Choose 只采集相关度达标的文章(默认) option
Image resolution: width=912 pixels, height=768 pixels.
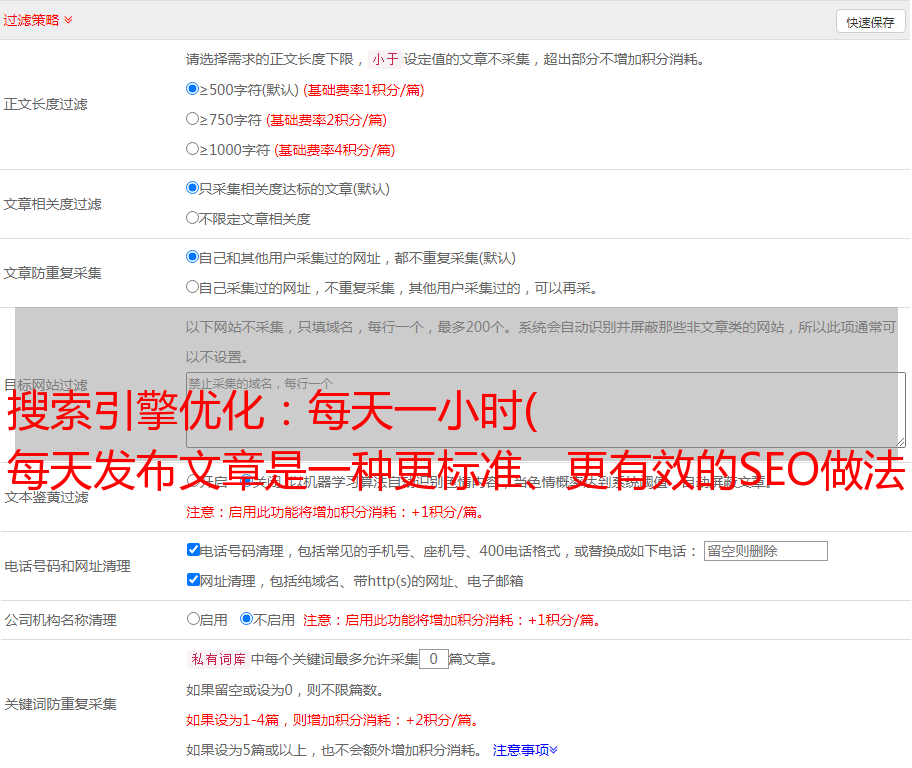193,187
